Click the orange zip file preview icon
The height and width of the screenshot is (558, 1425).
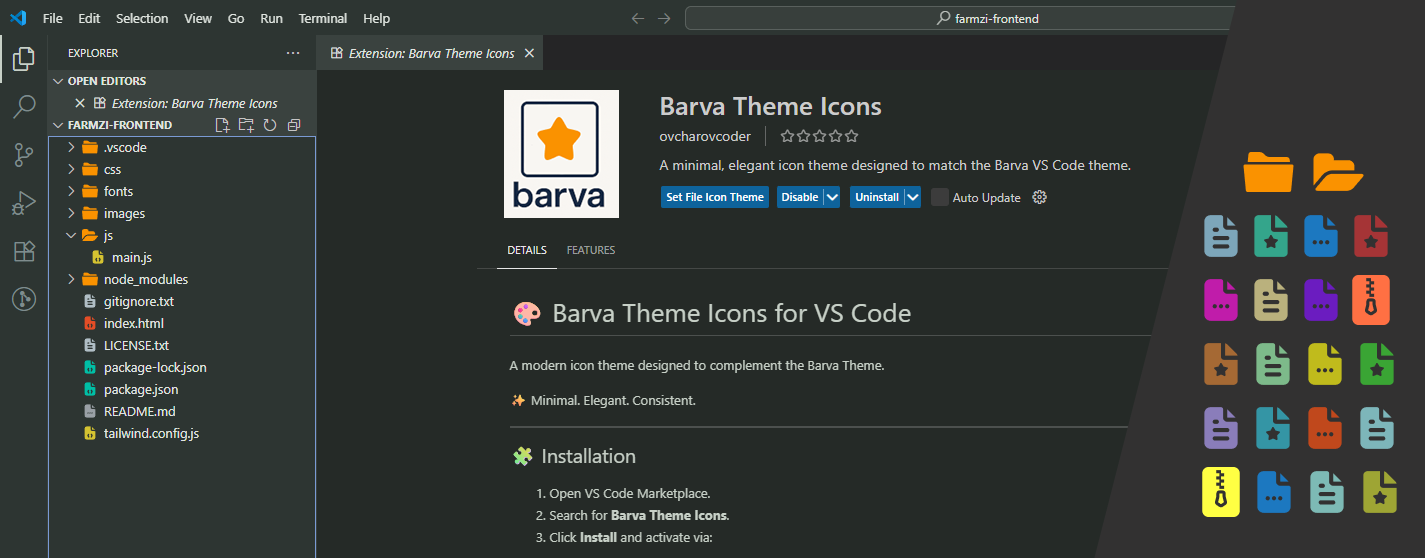click(x=1371, y=299)
